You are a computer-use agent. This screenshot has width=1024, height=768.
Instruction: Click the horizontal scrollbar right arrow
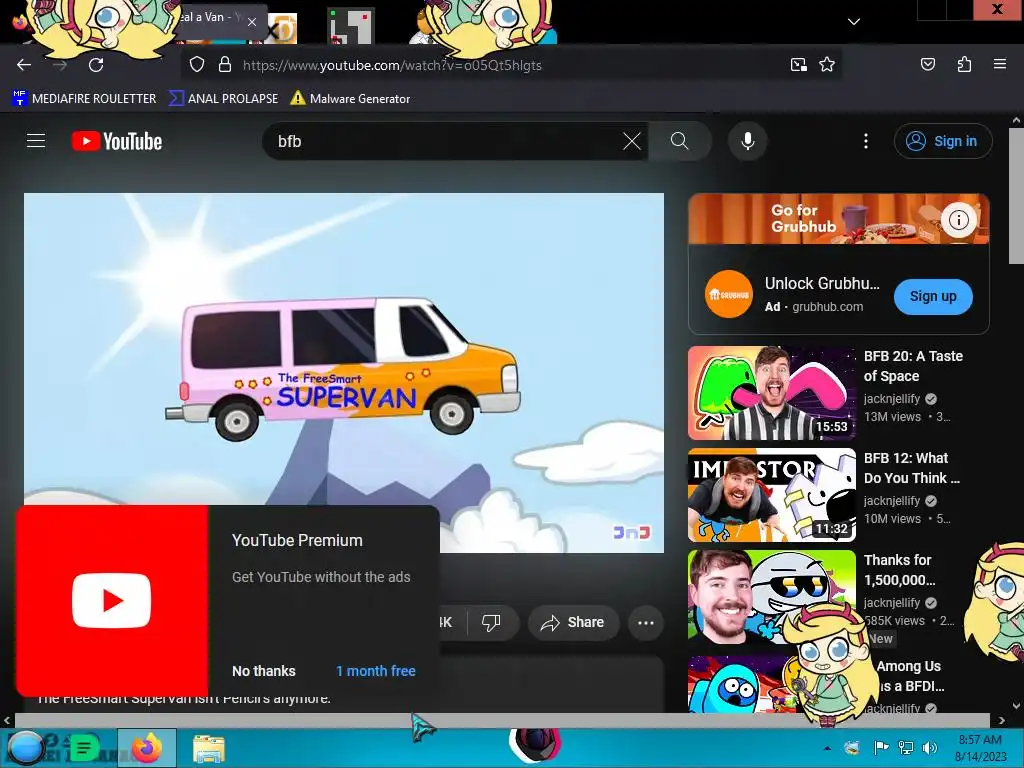pyautogui.click(x=1002, y=720)
